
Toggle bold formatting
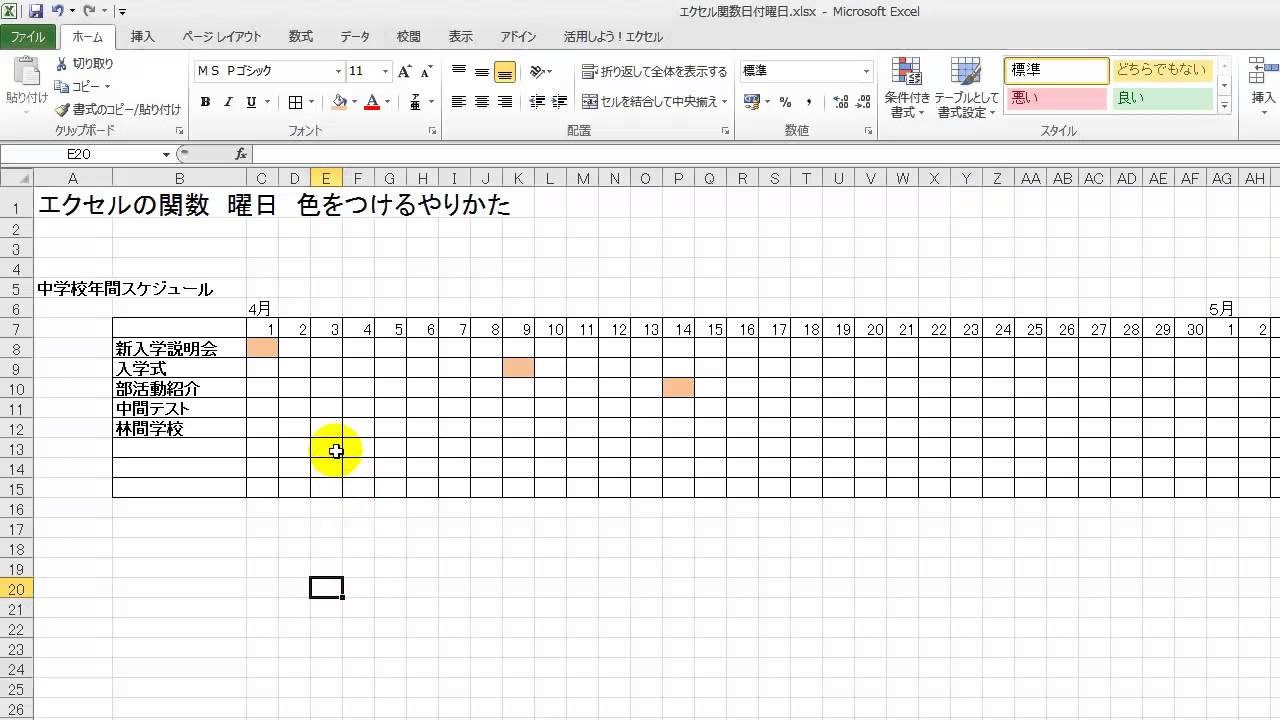coord(205,102)
